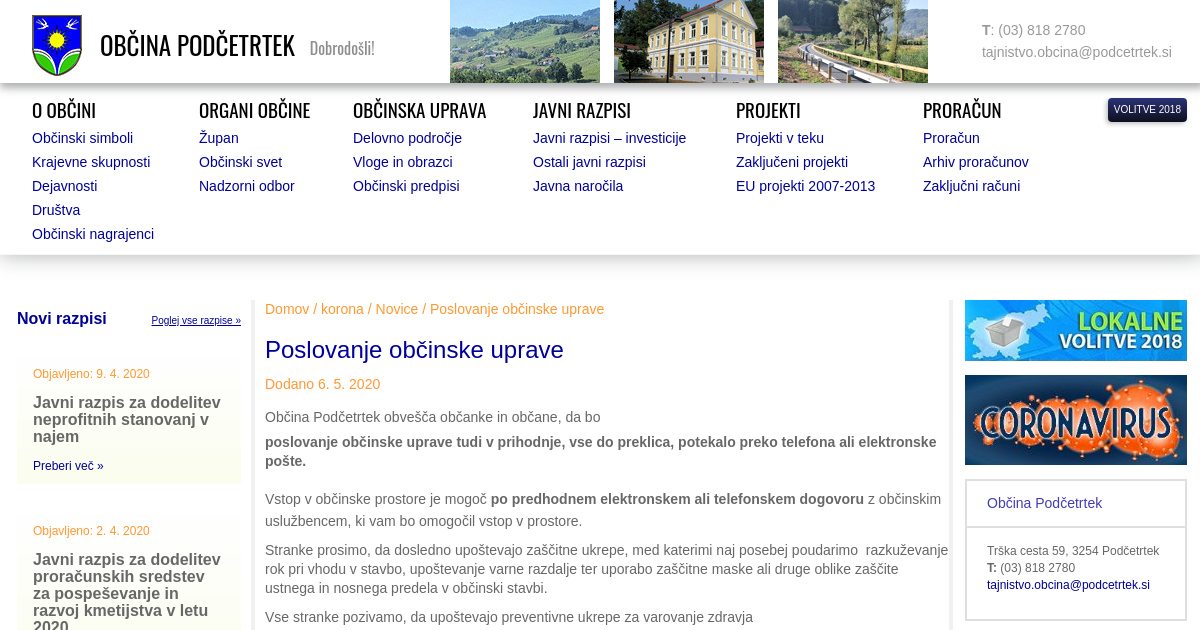
Task: Click the green hillside header photo
Action: point(524,41)
